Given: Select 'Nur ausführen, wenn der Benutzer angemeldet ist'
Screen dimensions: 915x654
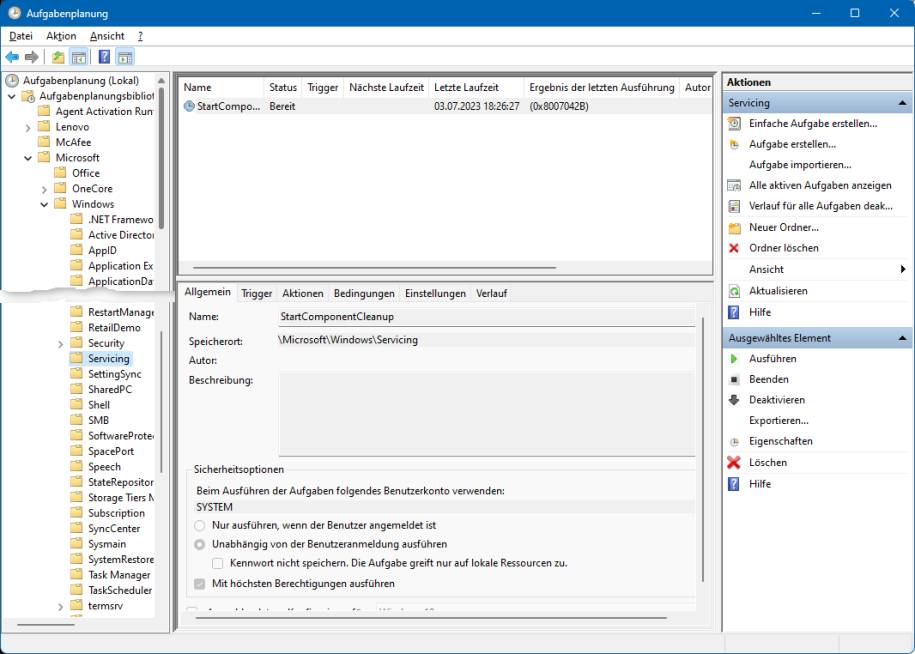Looking at the screenshot, I should tap(200, 525).
